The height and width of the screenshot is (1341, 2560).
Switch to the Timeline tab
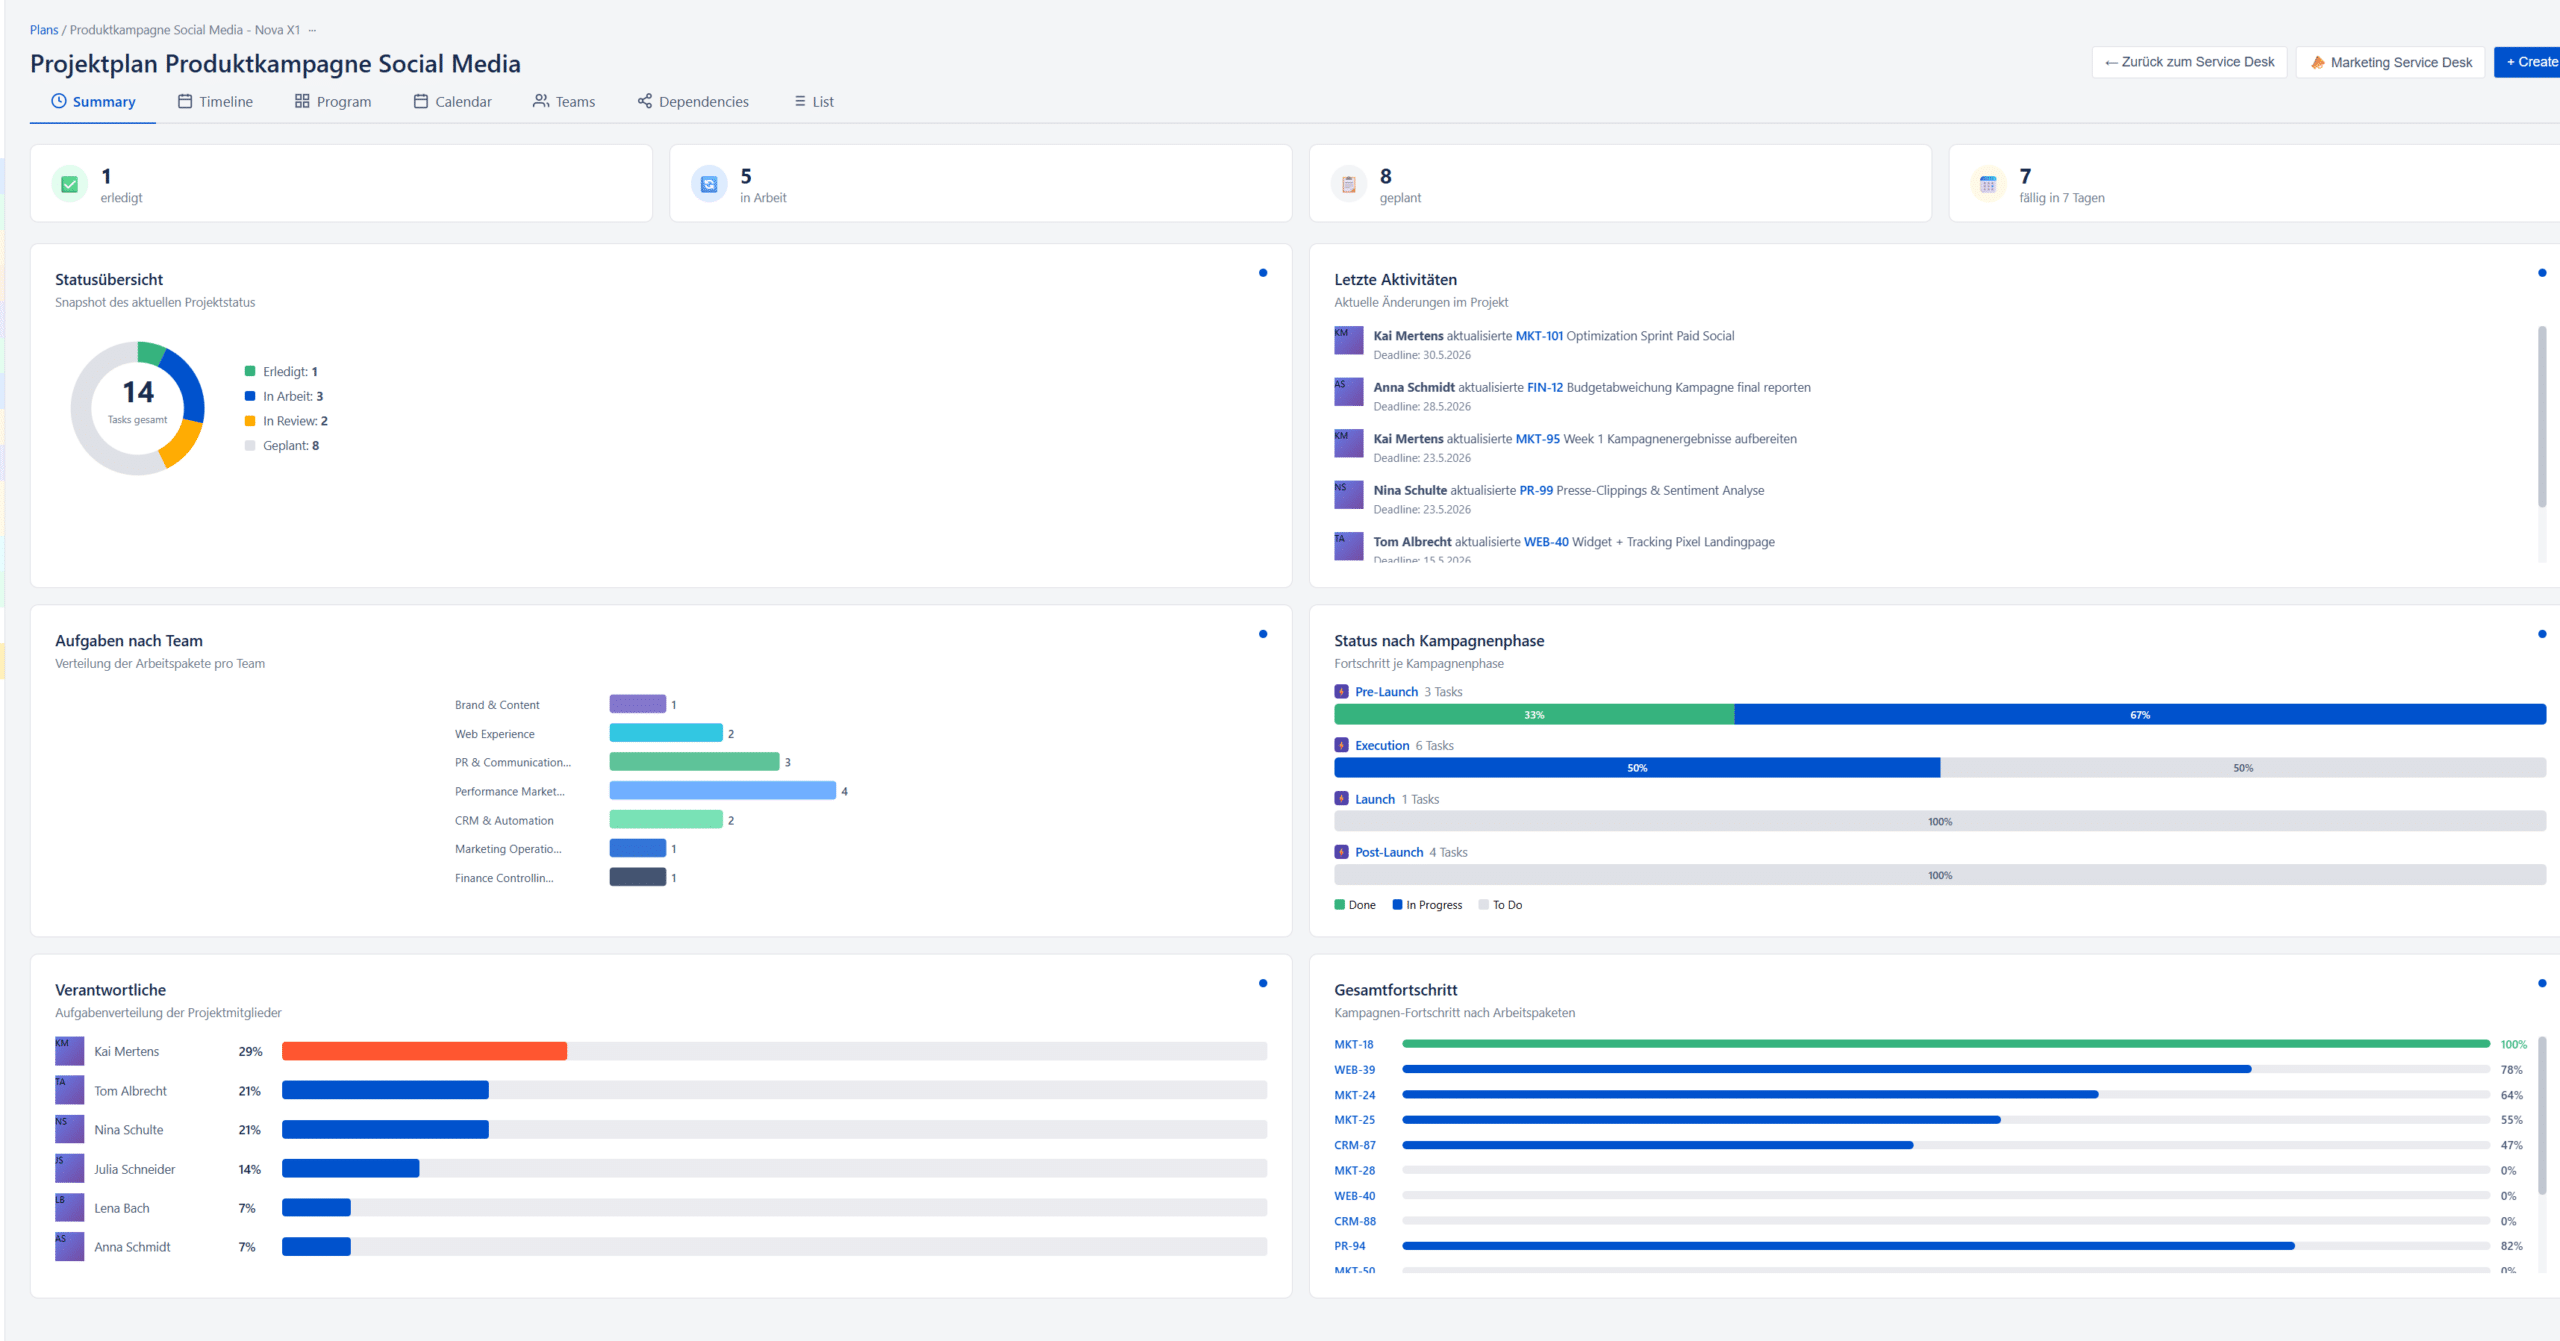215,102
